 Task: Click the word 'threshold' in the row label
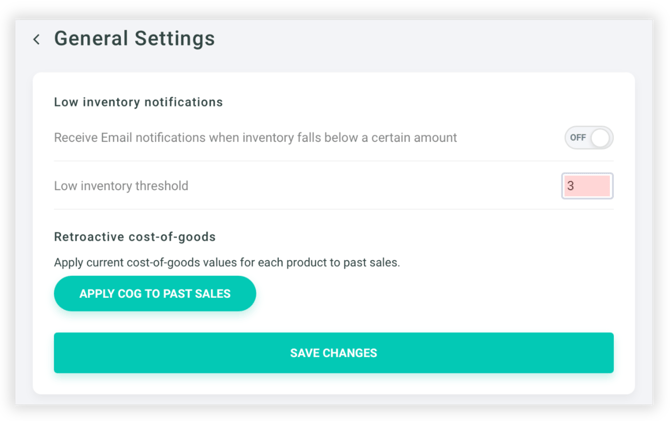161,186
